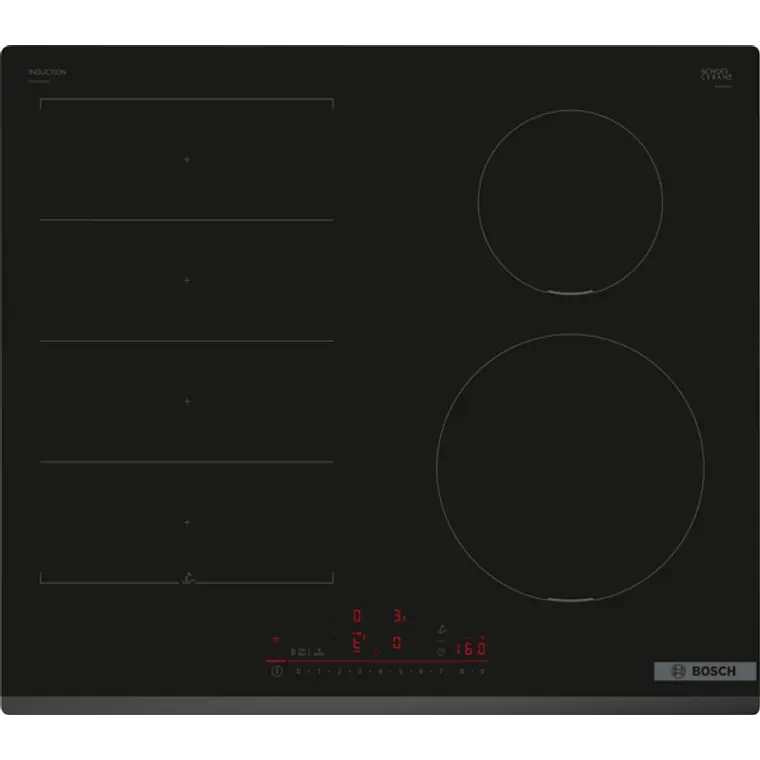Tap the third cross in flex zone
This screenshot has width=760, height=760.
[x=187, y=402]
